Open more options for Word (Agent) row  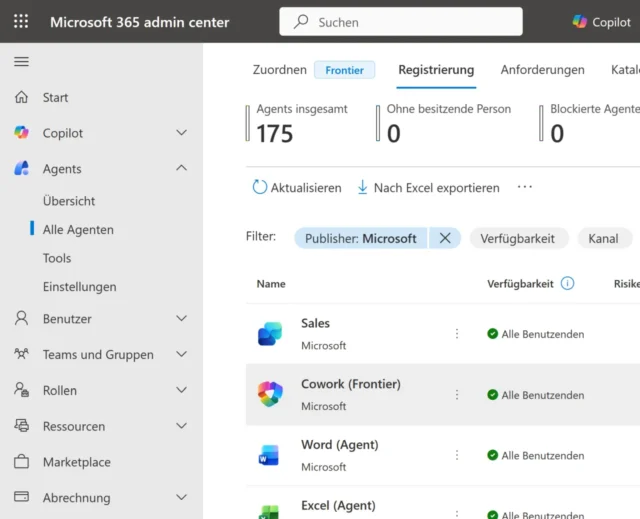coord(457,455)
